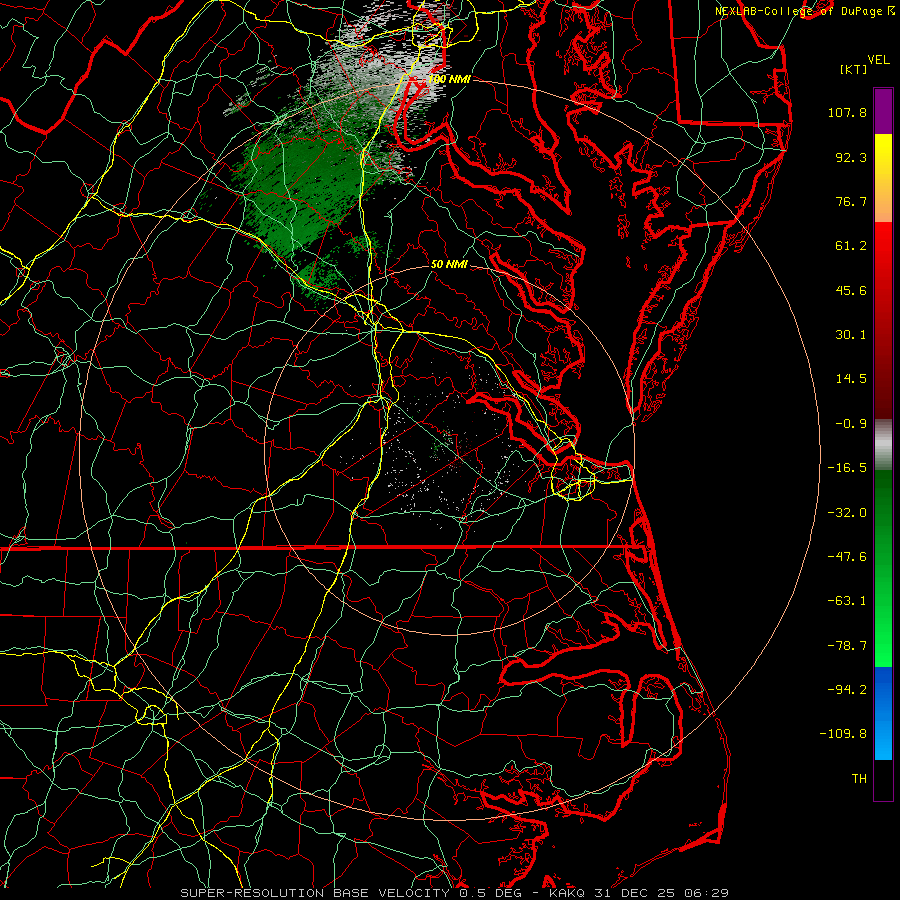
Task: Click the 0.5 DEG elevation text
Action: coord(490,893)
